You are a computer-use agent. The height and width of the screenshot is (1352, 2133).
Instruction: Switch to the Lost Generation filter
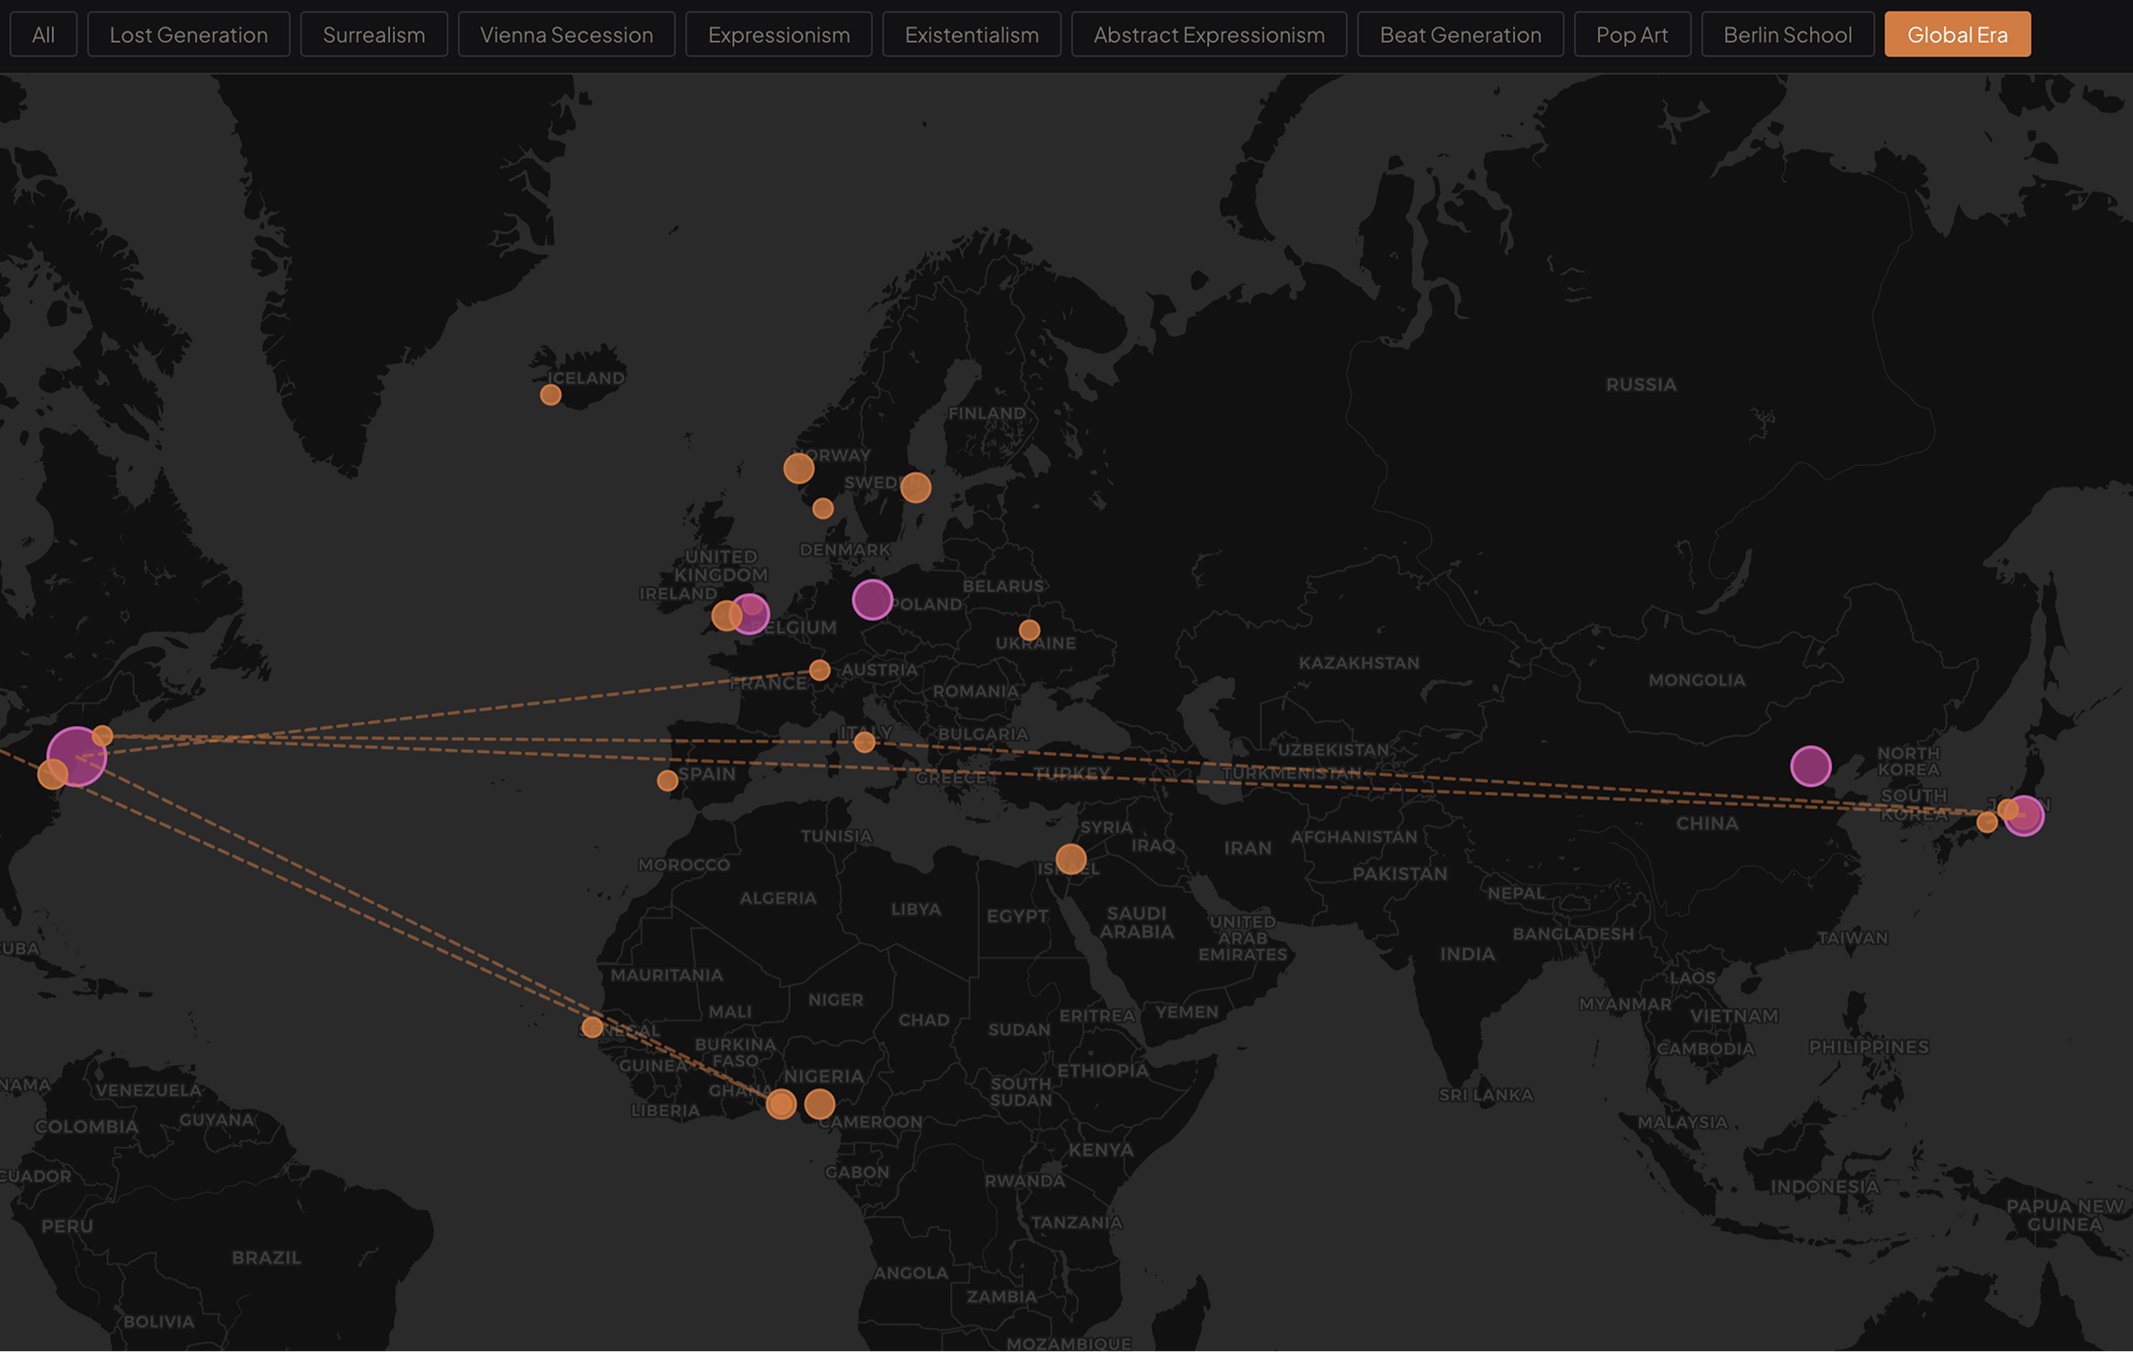tap(188, 34)
